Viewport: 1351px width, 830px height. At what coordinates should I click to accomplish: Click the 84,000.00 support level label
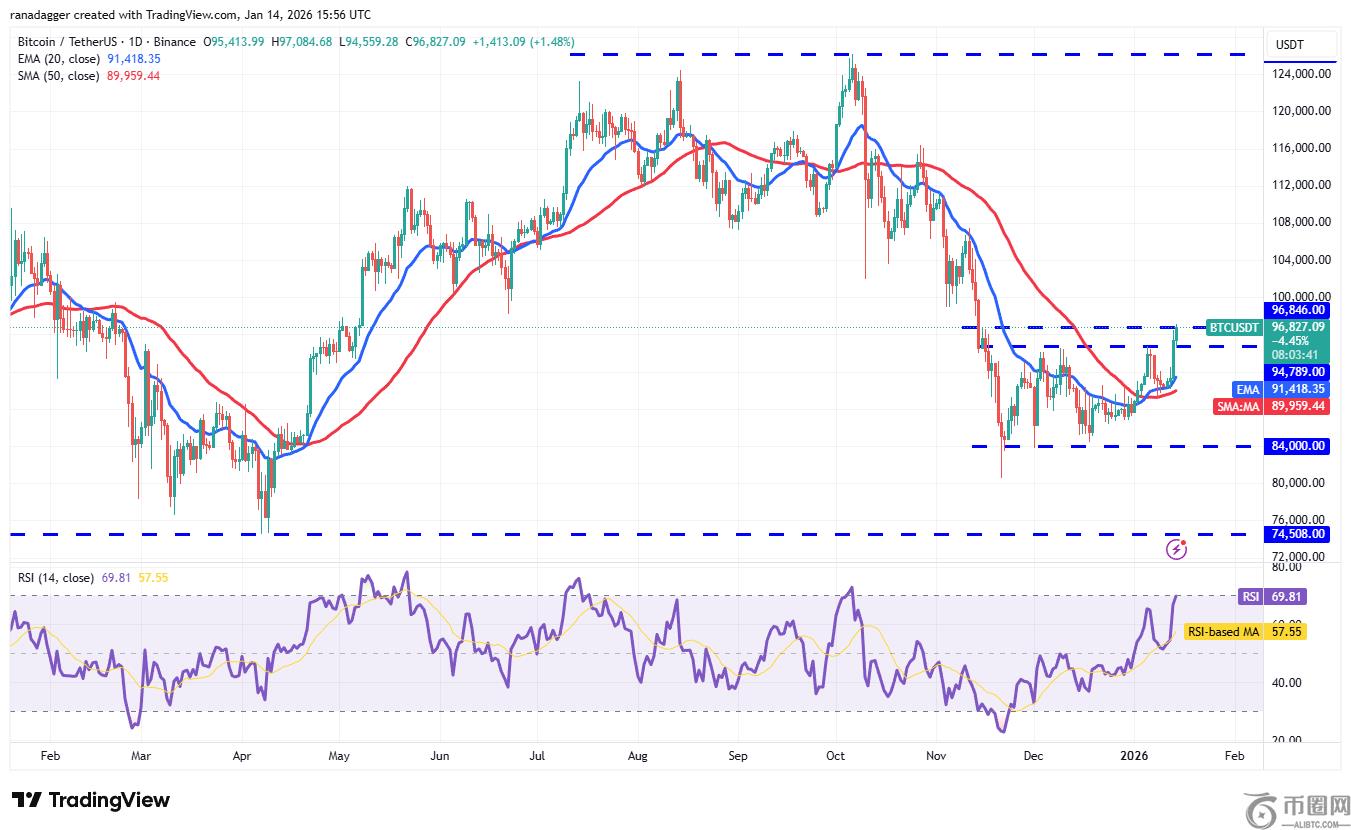pos(1299,446)
